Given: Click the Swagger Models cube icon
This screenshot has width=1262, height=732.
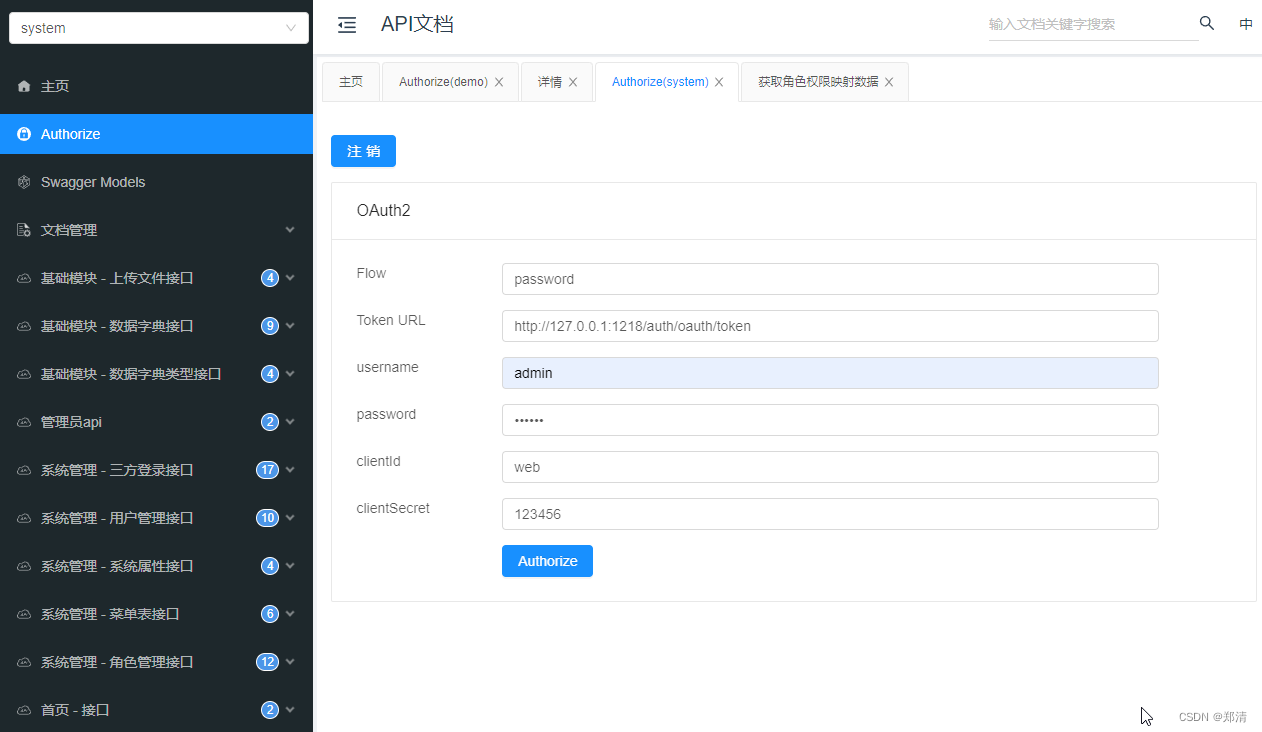Looking at the screenshot, I should (x=24, y=183).
